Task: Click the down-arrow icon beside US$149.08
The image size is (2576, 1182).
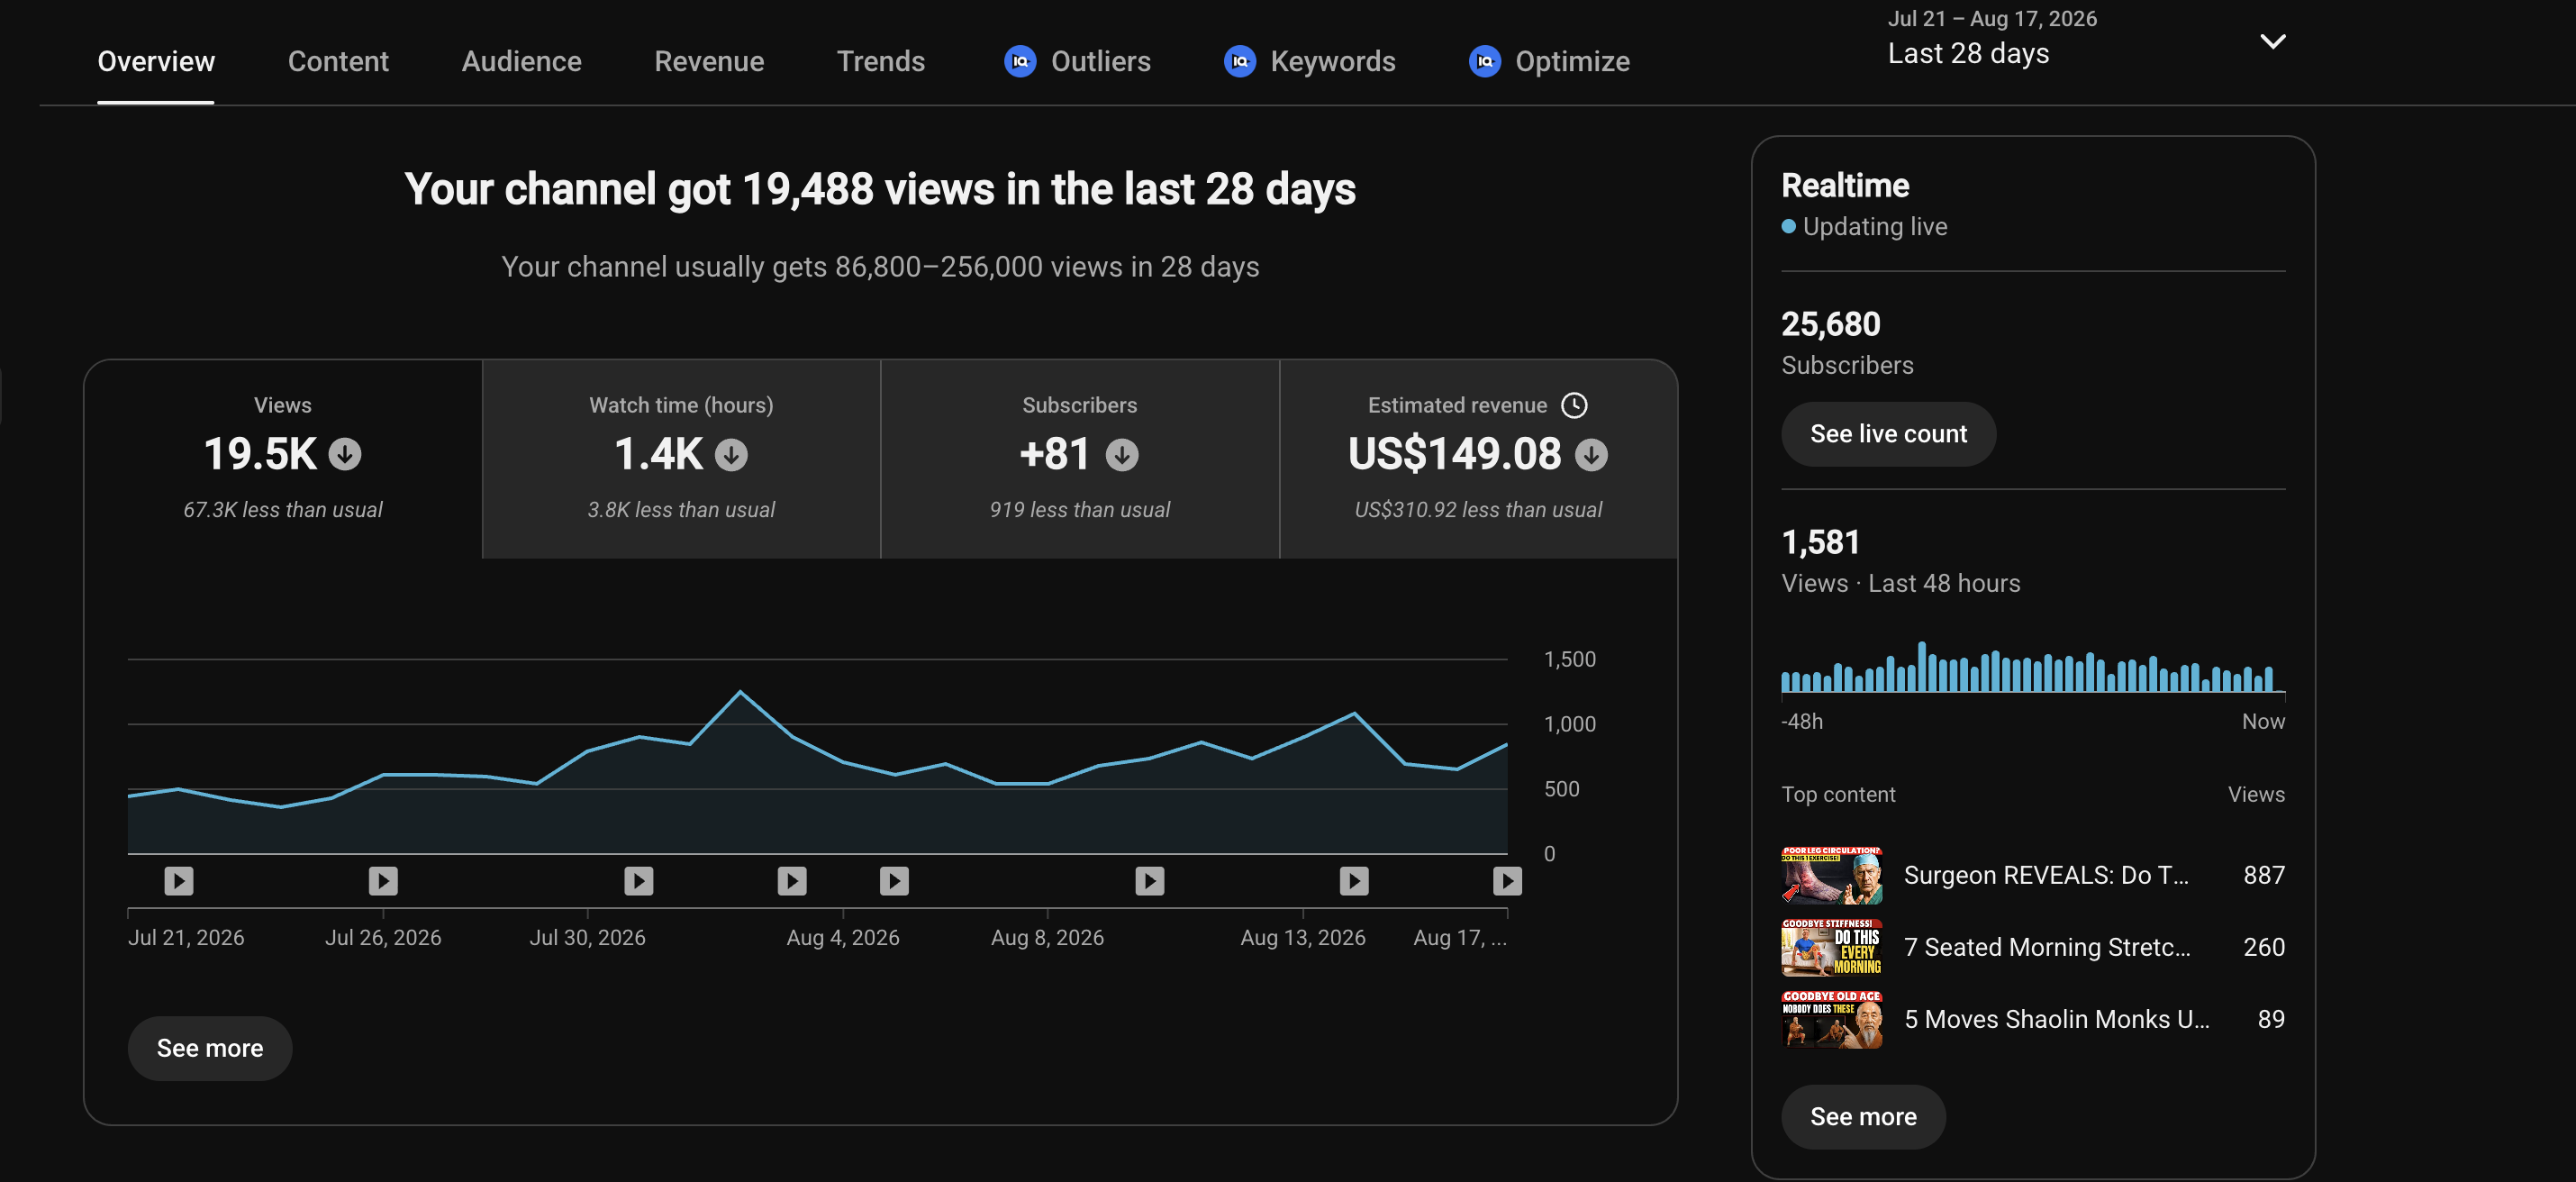Action: (1591, 455)
